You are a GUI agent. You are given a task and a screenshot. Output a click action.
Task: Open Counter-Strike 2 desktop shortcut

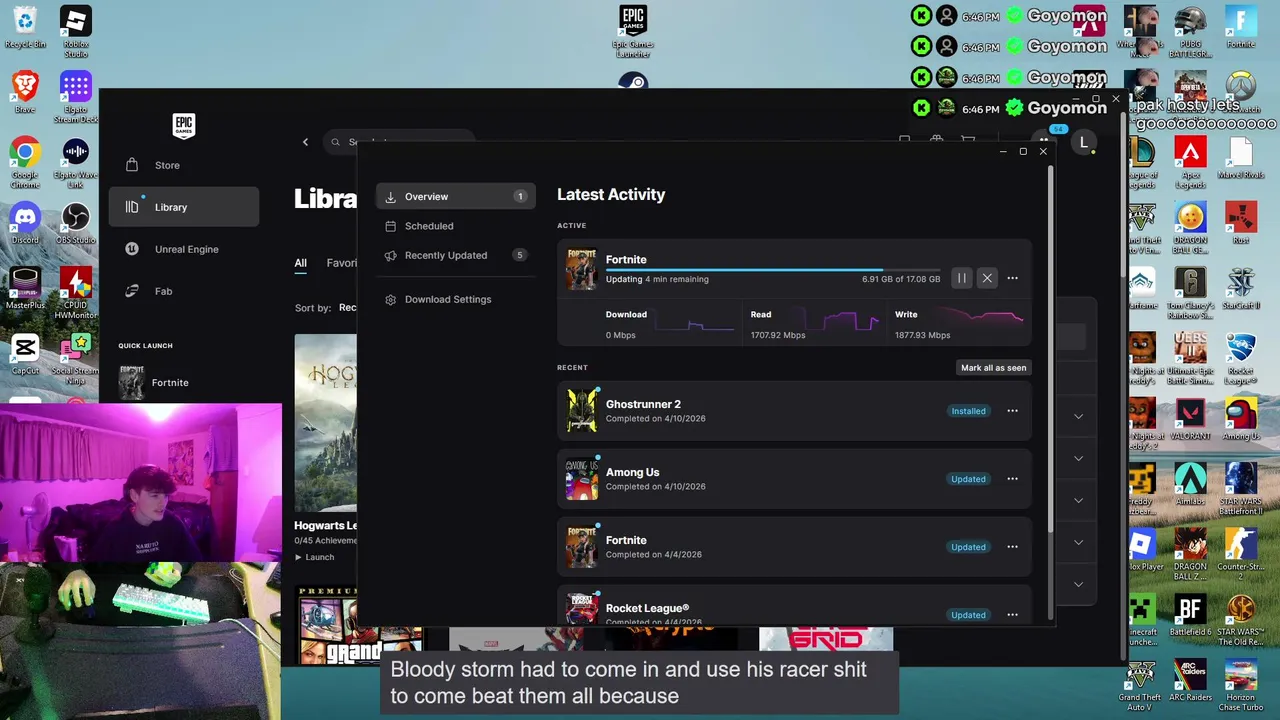tap(1241, 554)
